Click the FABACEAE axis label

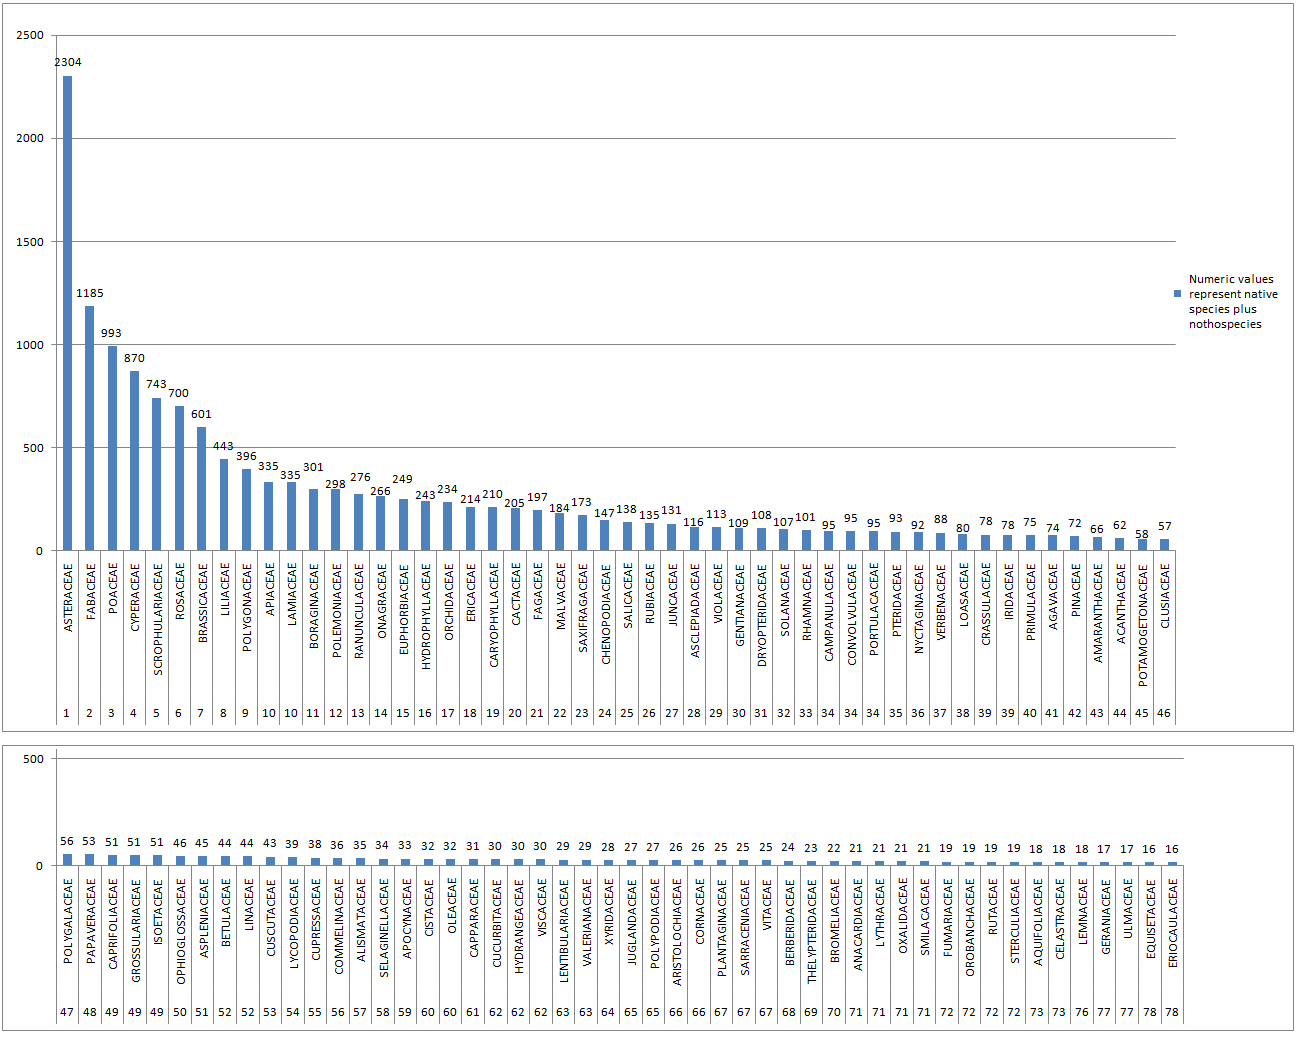pos(91,592)
